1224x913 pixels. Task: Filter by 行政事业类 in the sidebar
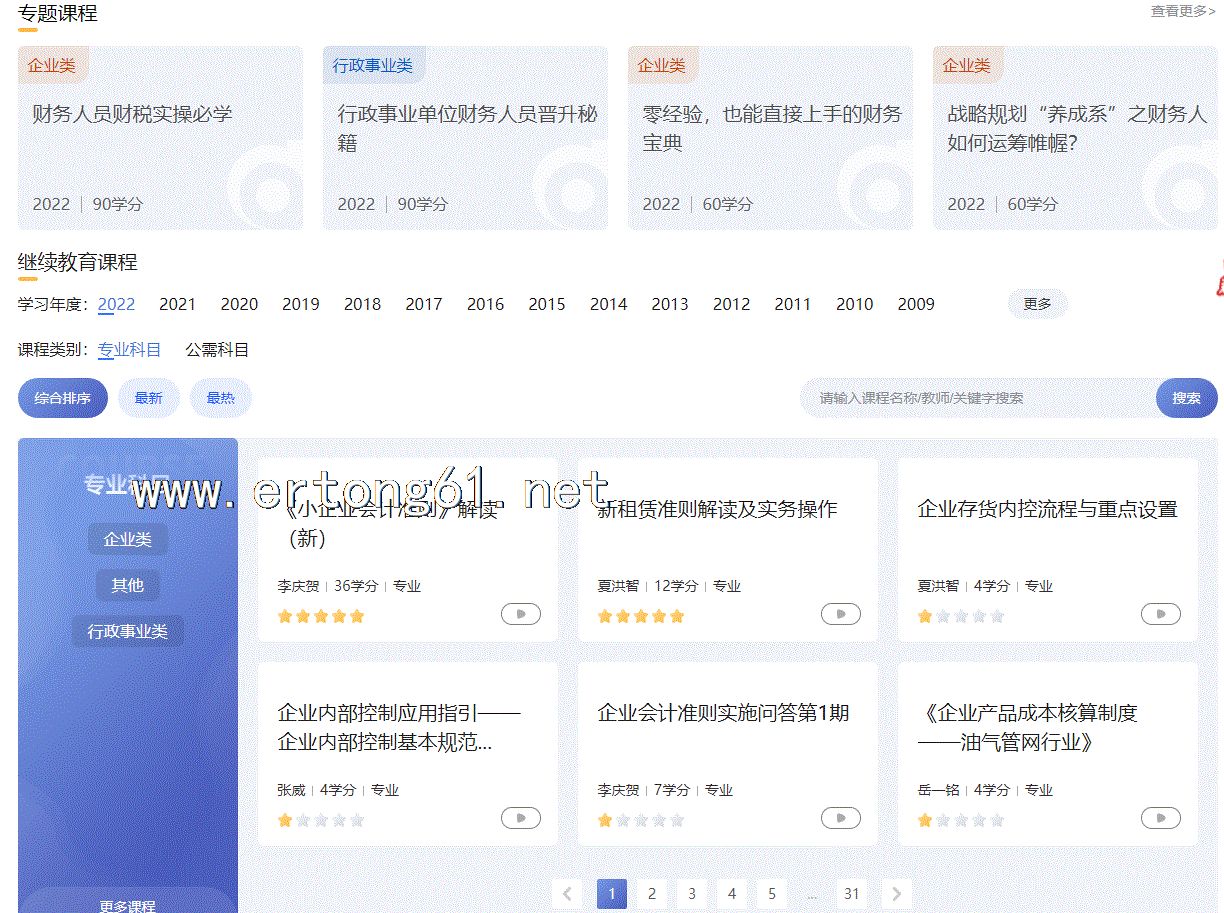tap(127, 631)
